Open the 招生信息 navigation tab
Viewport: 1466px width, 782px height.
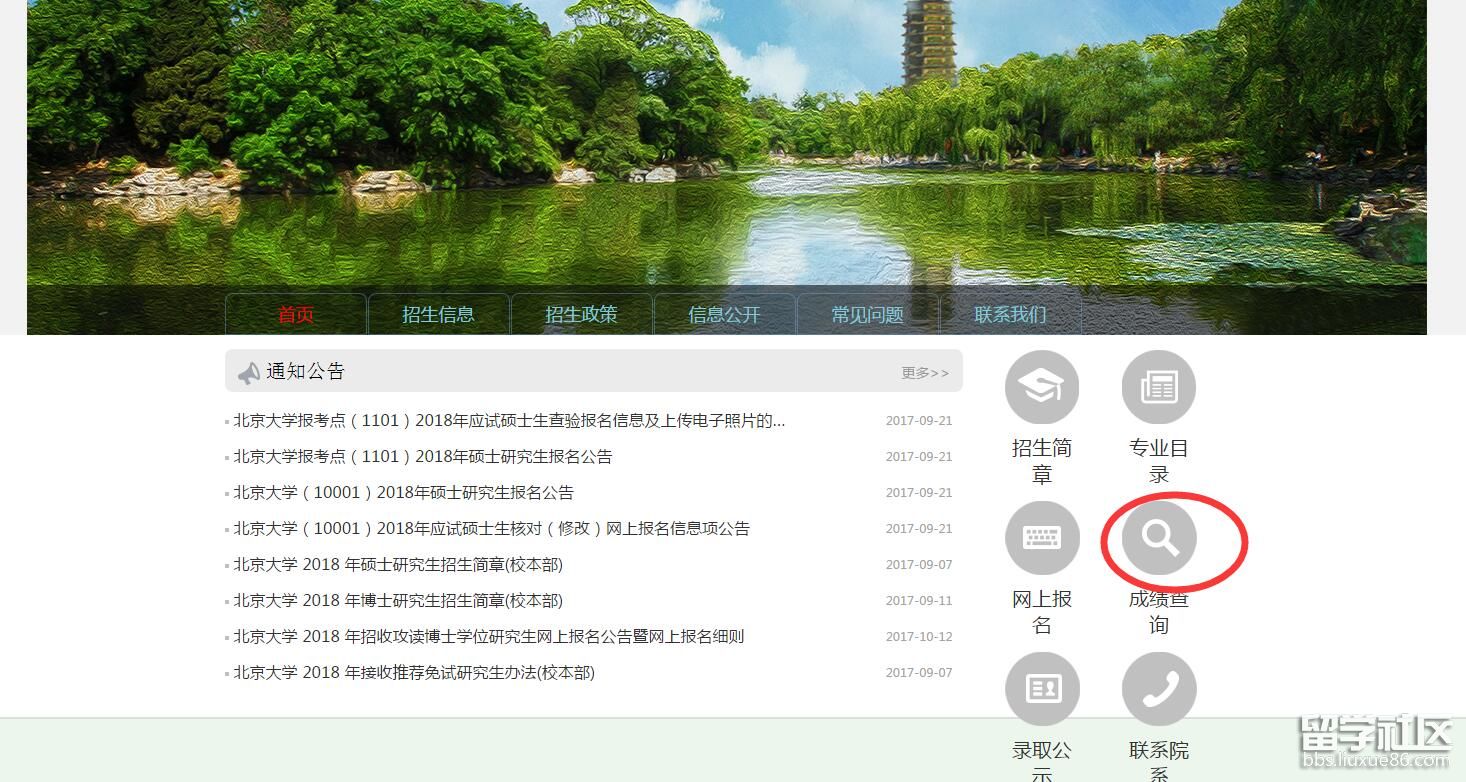[438, 315]
